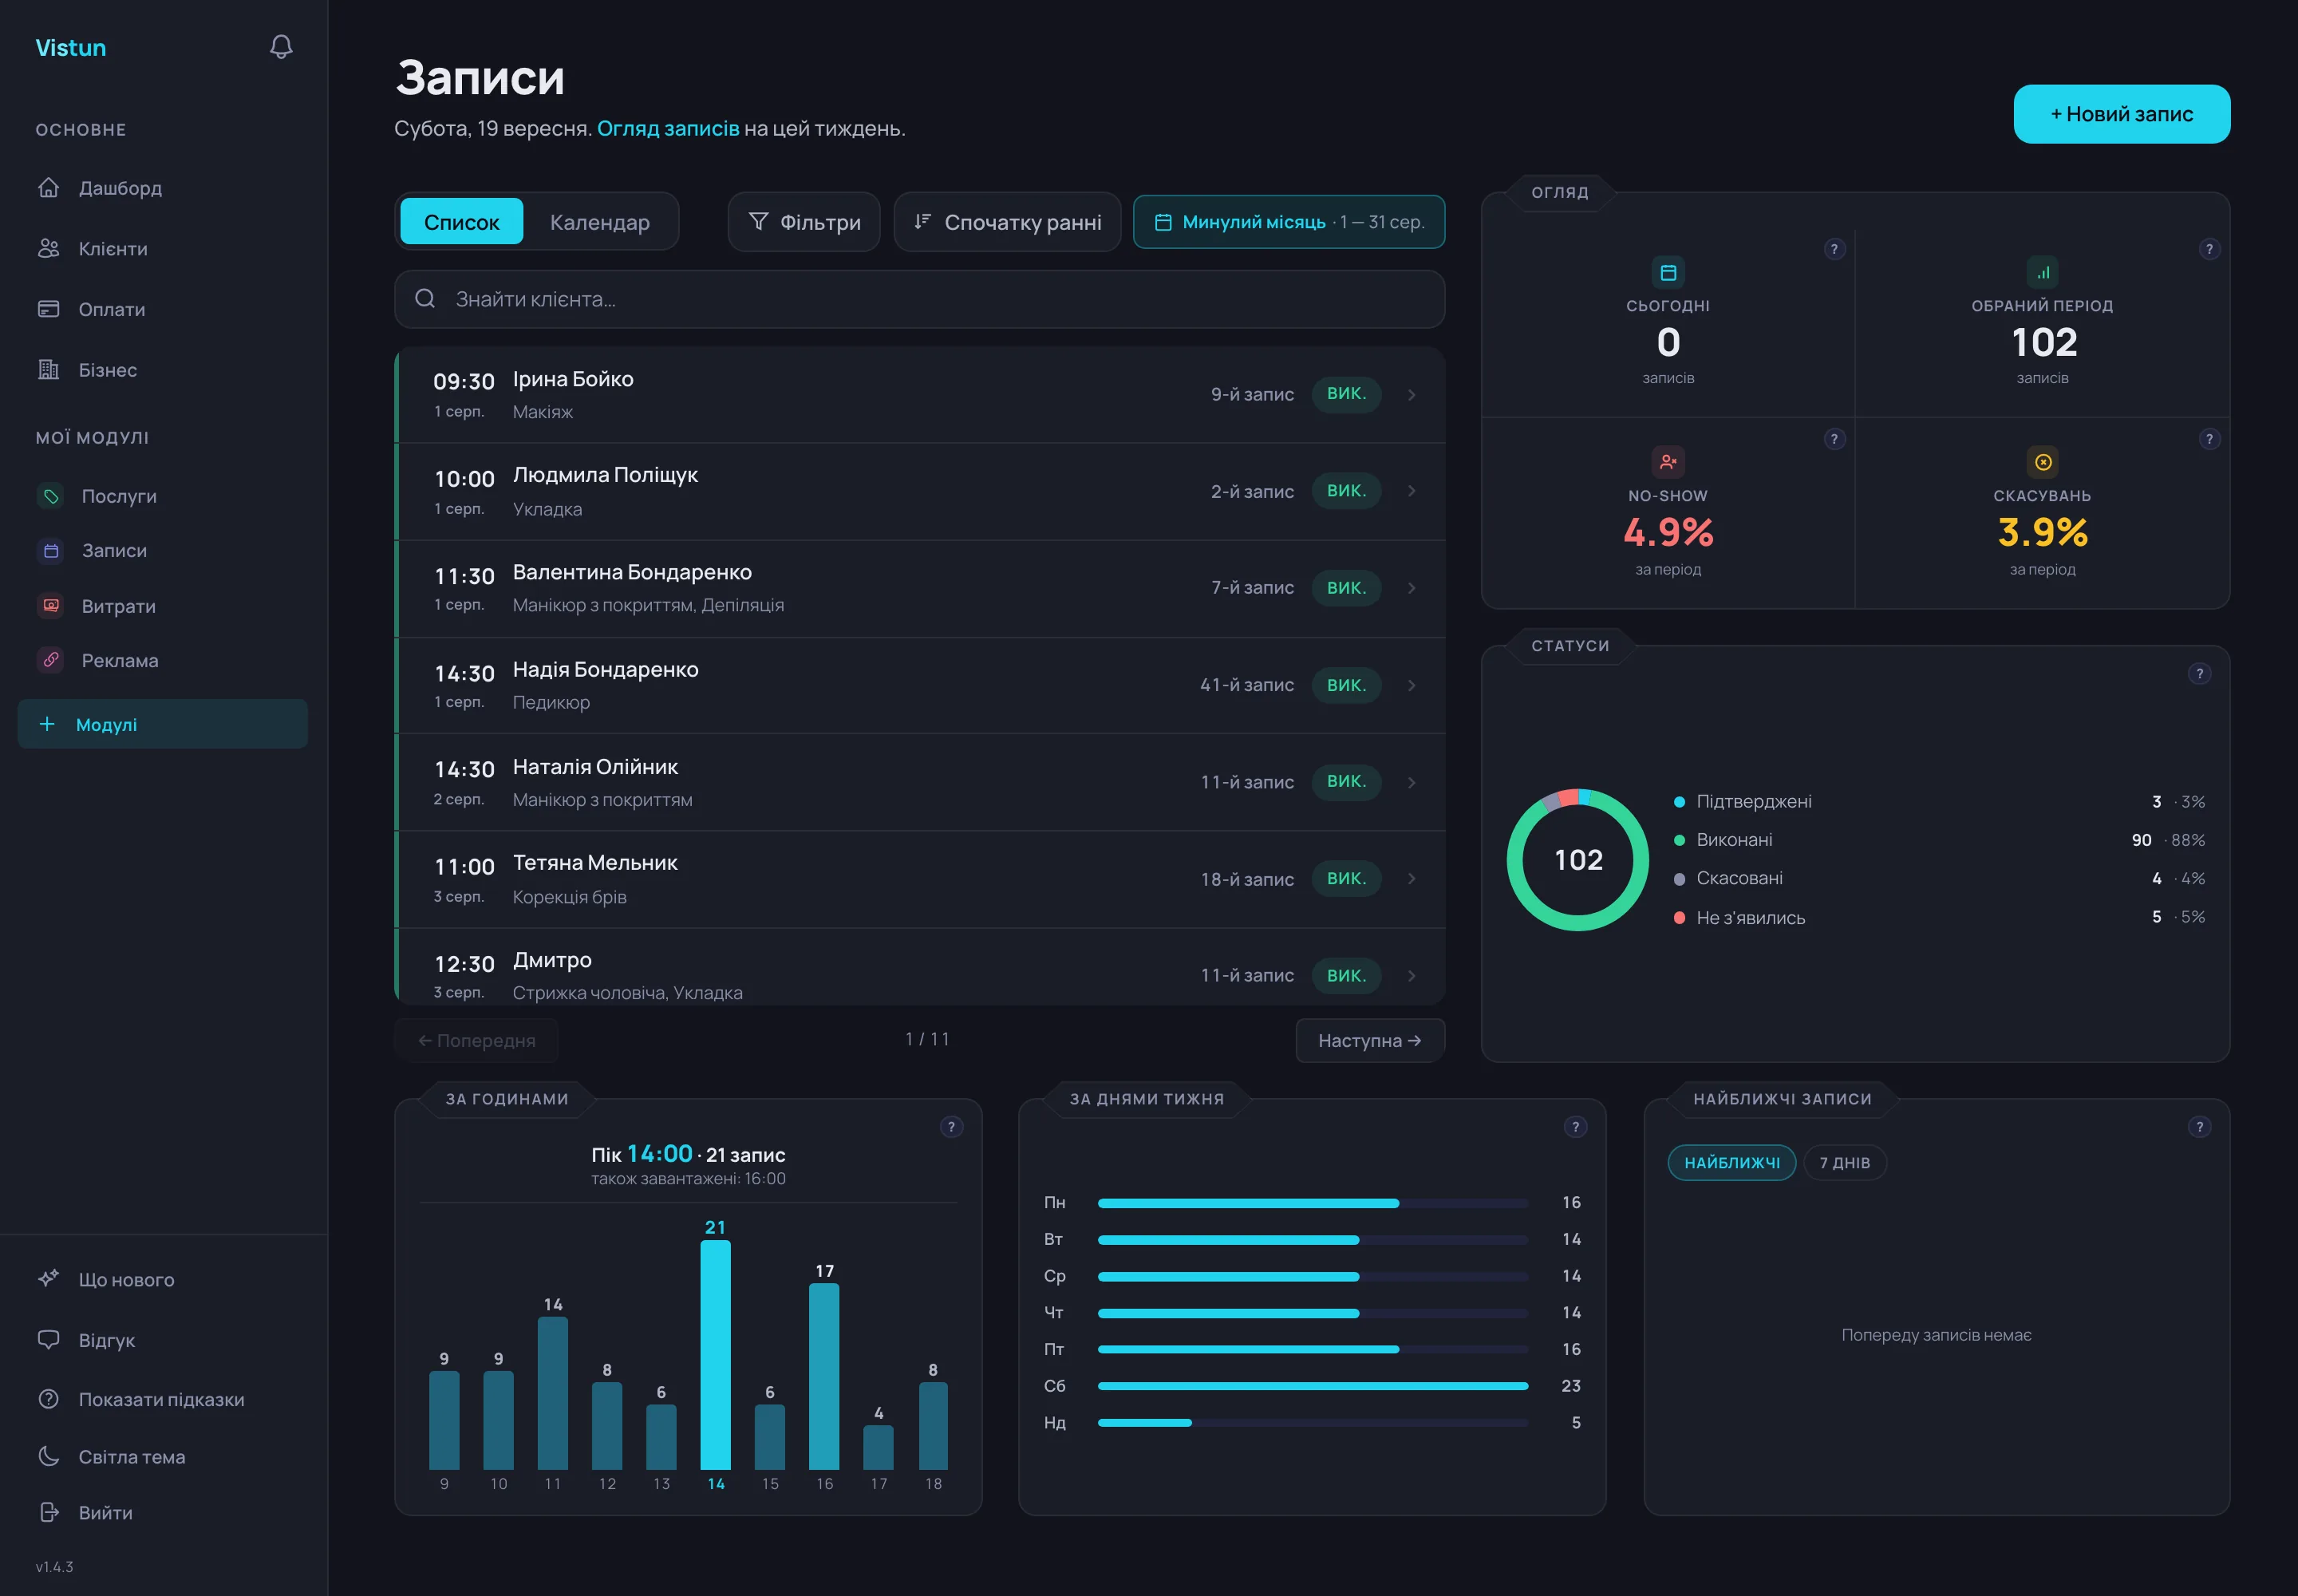The width and height of the screenshot is (2298, 1596).
Task: Click the magnifier icon in search field
Action: point(425,299)
